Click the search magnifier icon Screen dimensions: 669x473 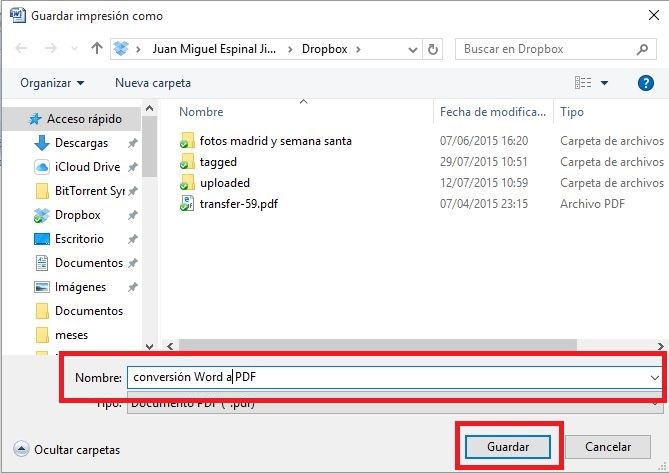click(x=643, y=48)
